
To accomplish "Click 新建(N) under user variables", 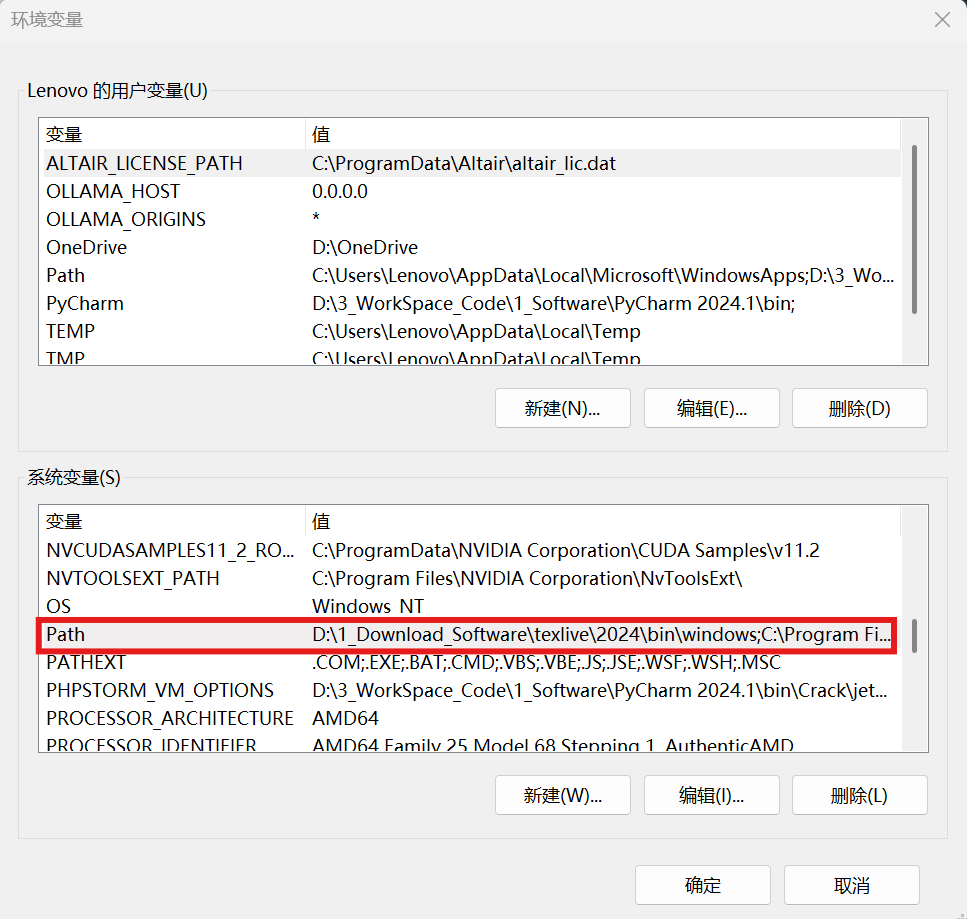I will [x=562, y=408].
